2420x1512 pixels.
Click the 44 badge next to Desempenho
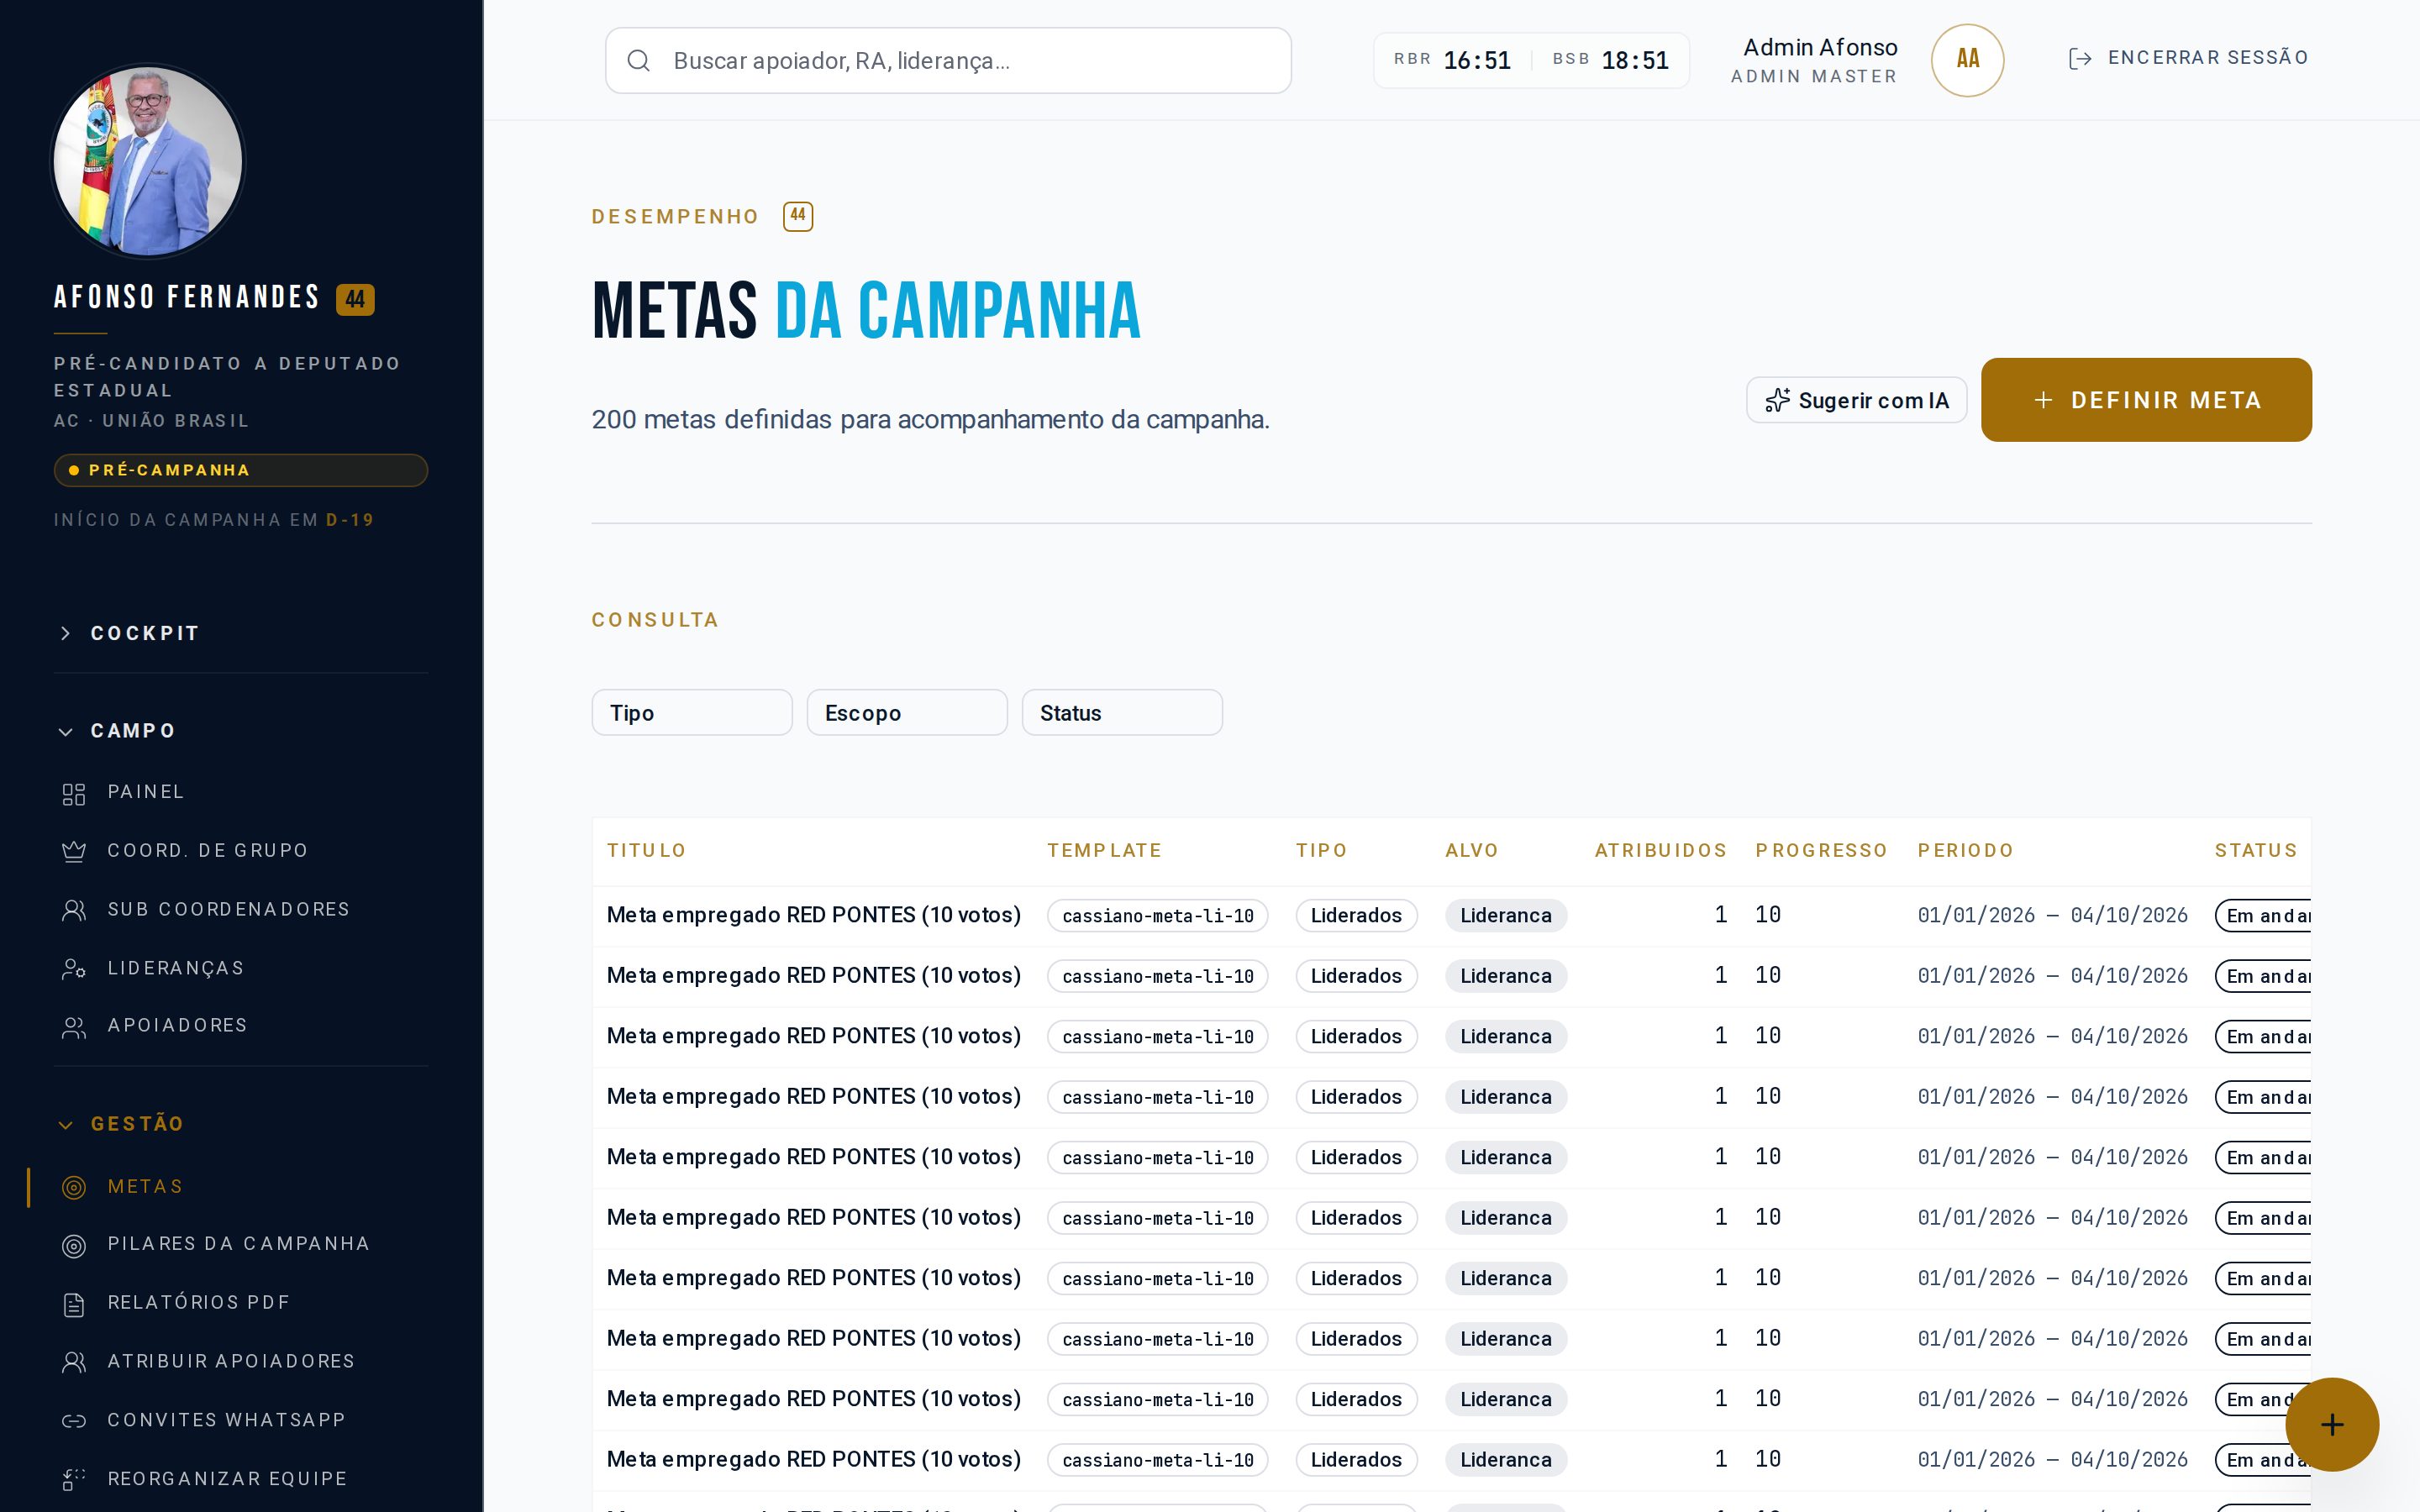click(x=798, y=216)
